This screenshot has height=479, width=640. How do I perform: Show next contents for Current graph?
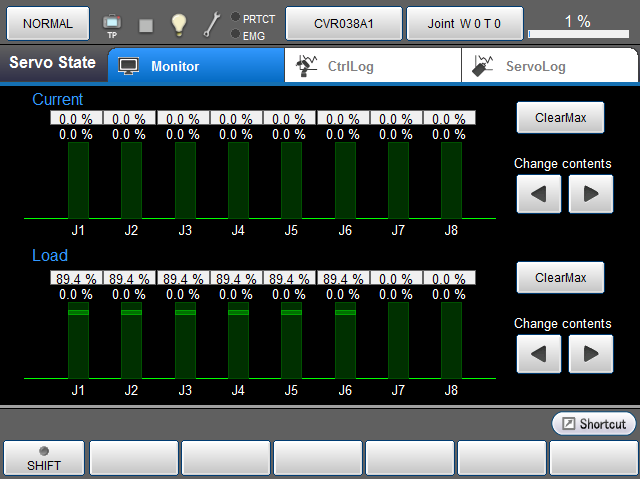point(590,194)
